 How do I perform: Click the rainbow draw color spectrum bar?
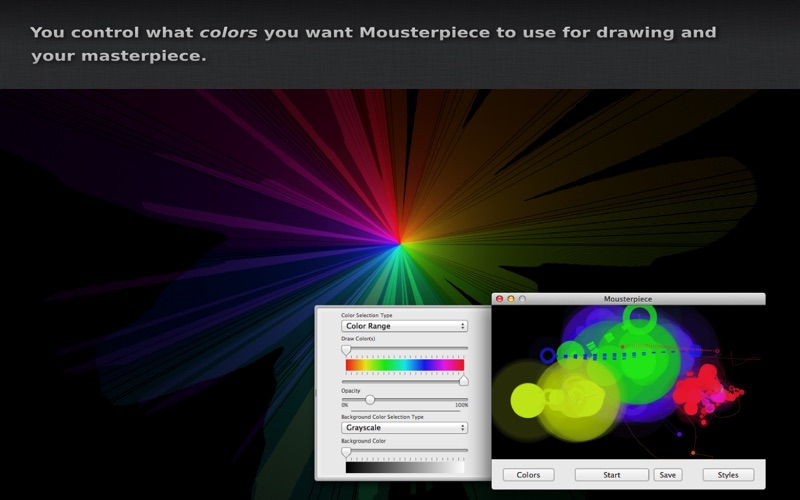405,365
